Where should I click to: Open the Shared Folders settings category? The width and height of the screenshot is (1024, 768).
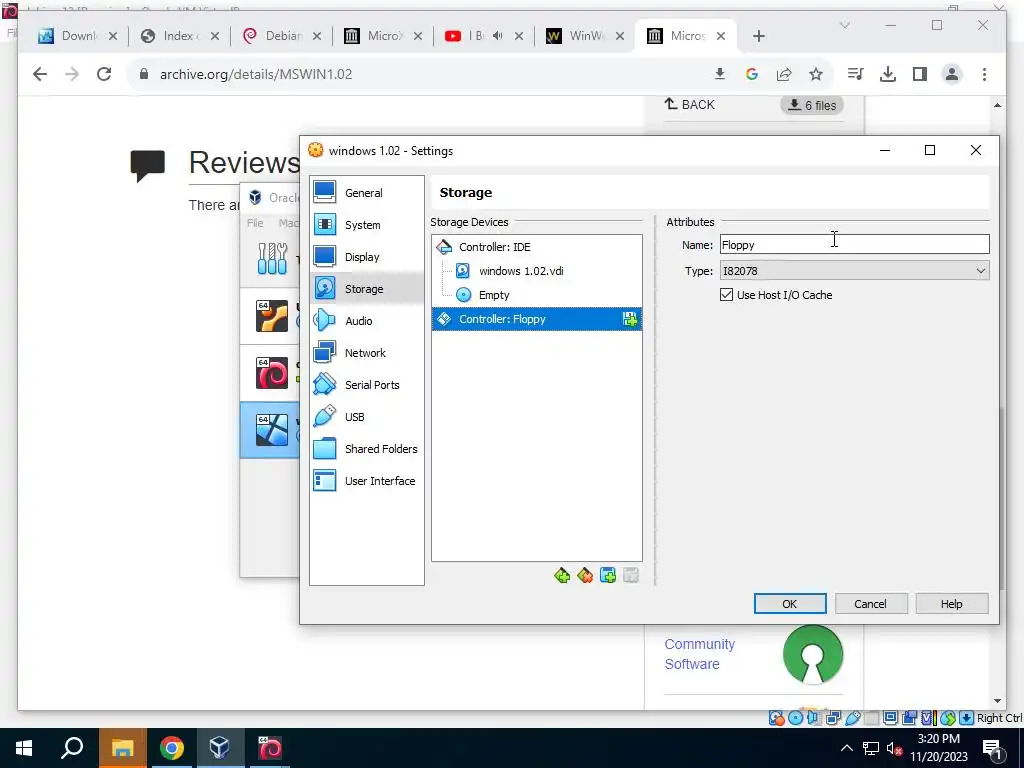pos(366,449)
